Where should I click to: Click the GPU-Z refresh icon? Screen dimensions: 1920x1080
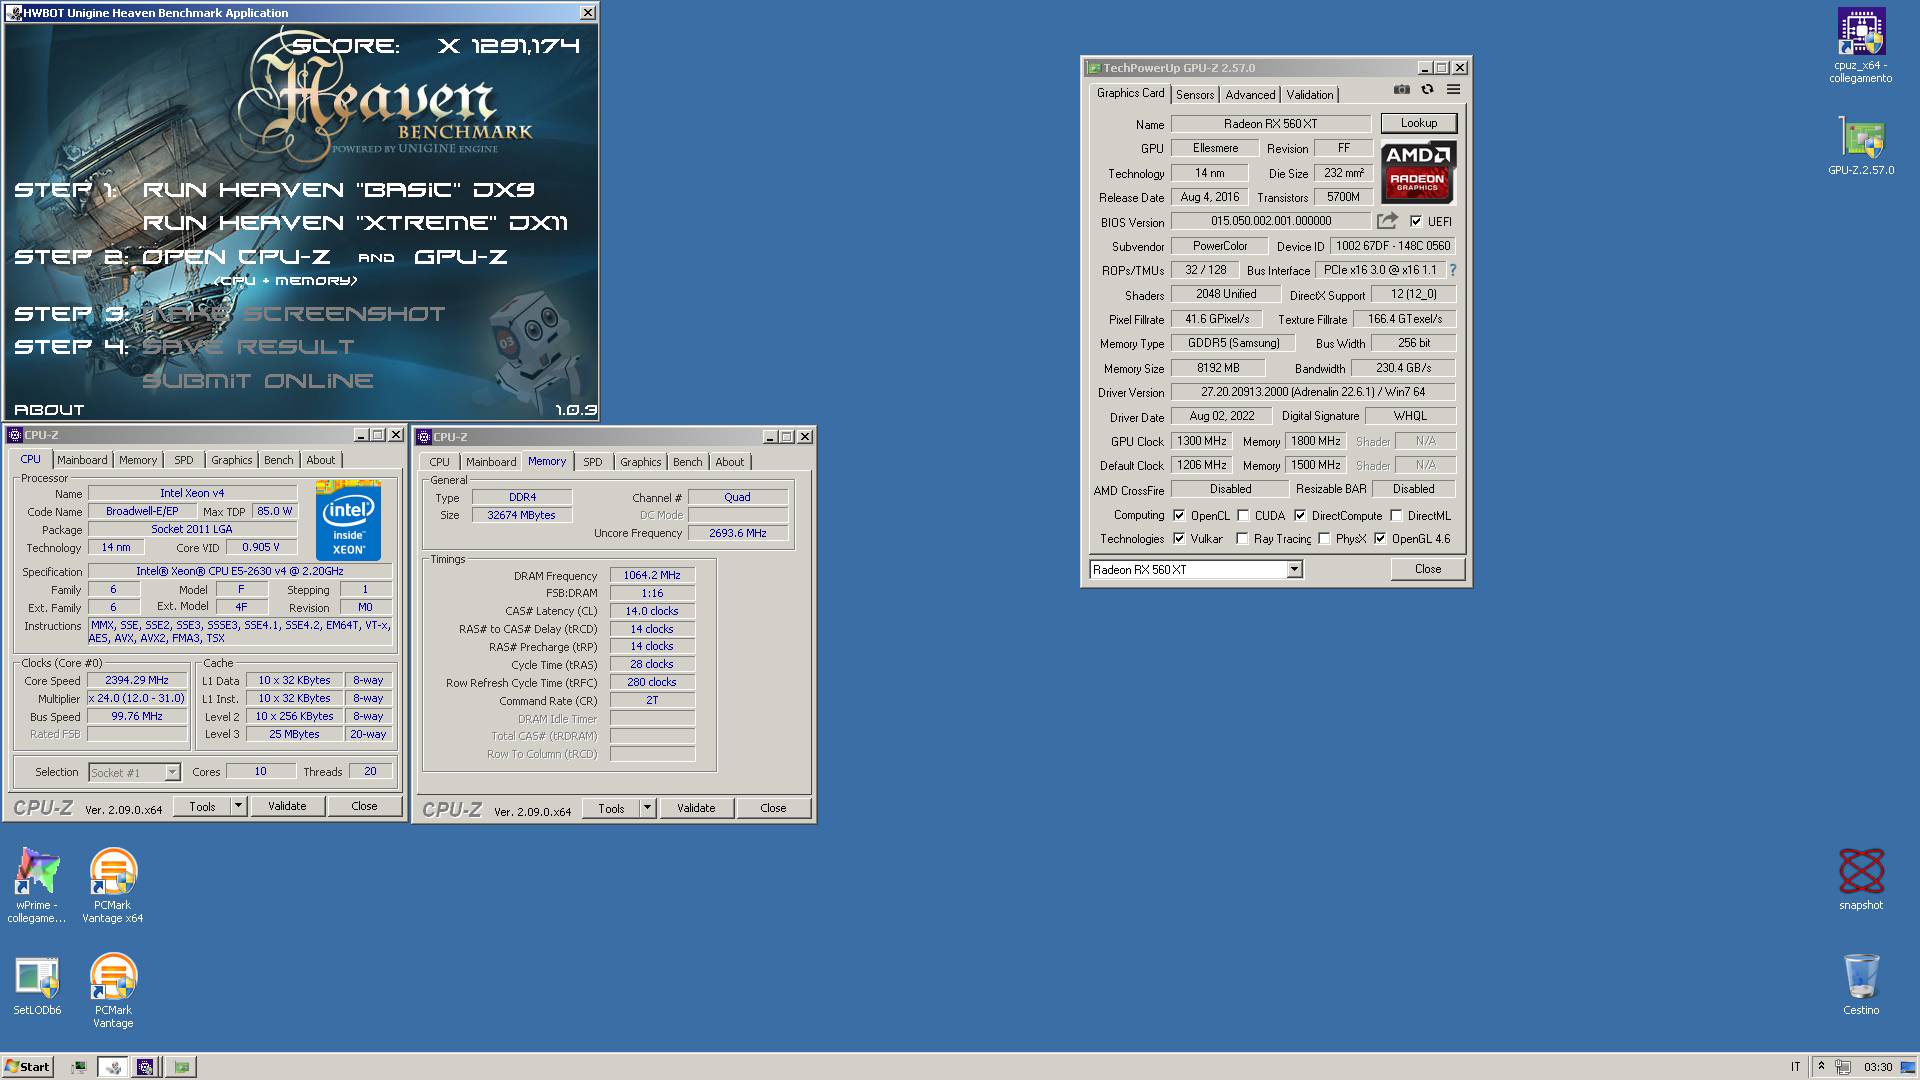[x=1428, y=90]
